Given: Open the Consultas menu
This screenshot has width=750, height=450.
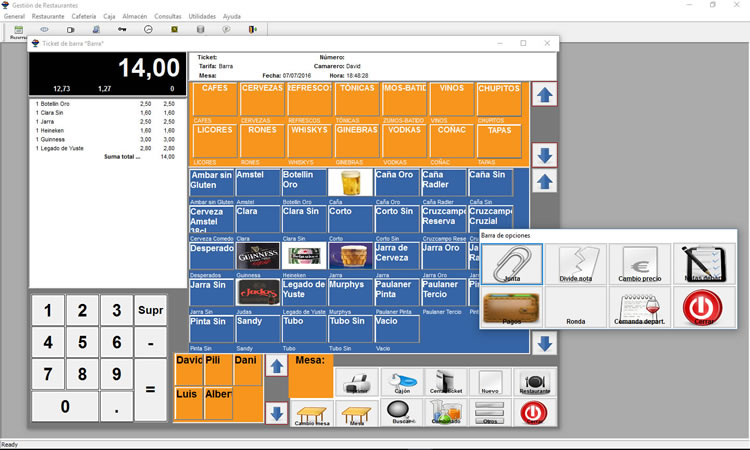Looking at the screenshot, I should click(168, 16).
